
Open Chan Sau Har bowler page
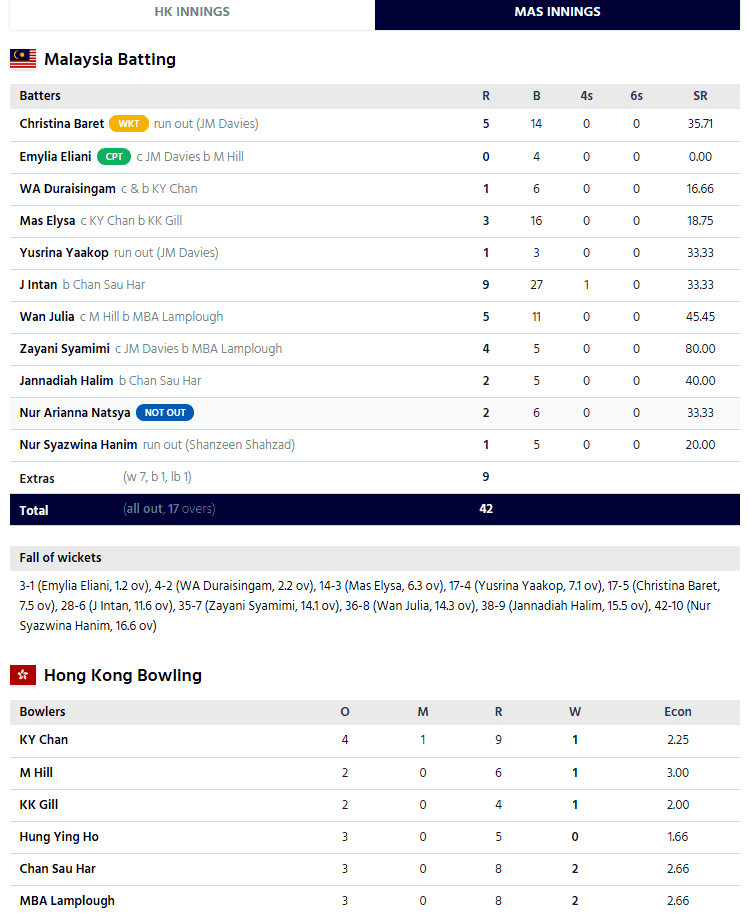pyautogui.click(x=57, y=868)
